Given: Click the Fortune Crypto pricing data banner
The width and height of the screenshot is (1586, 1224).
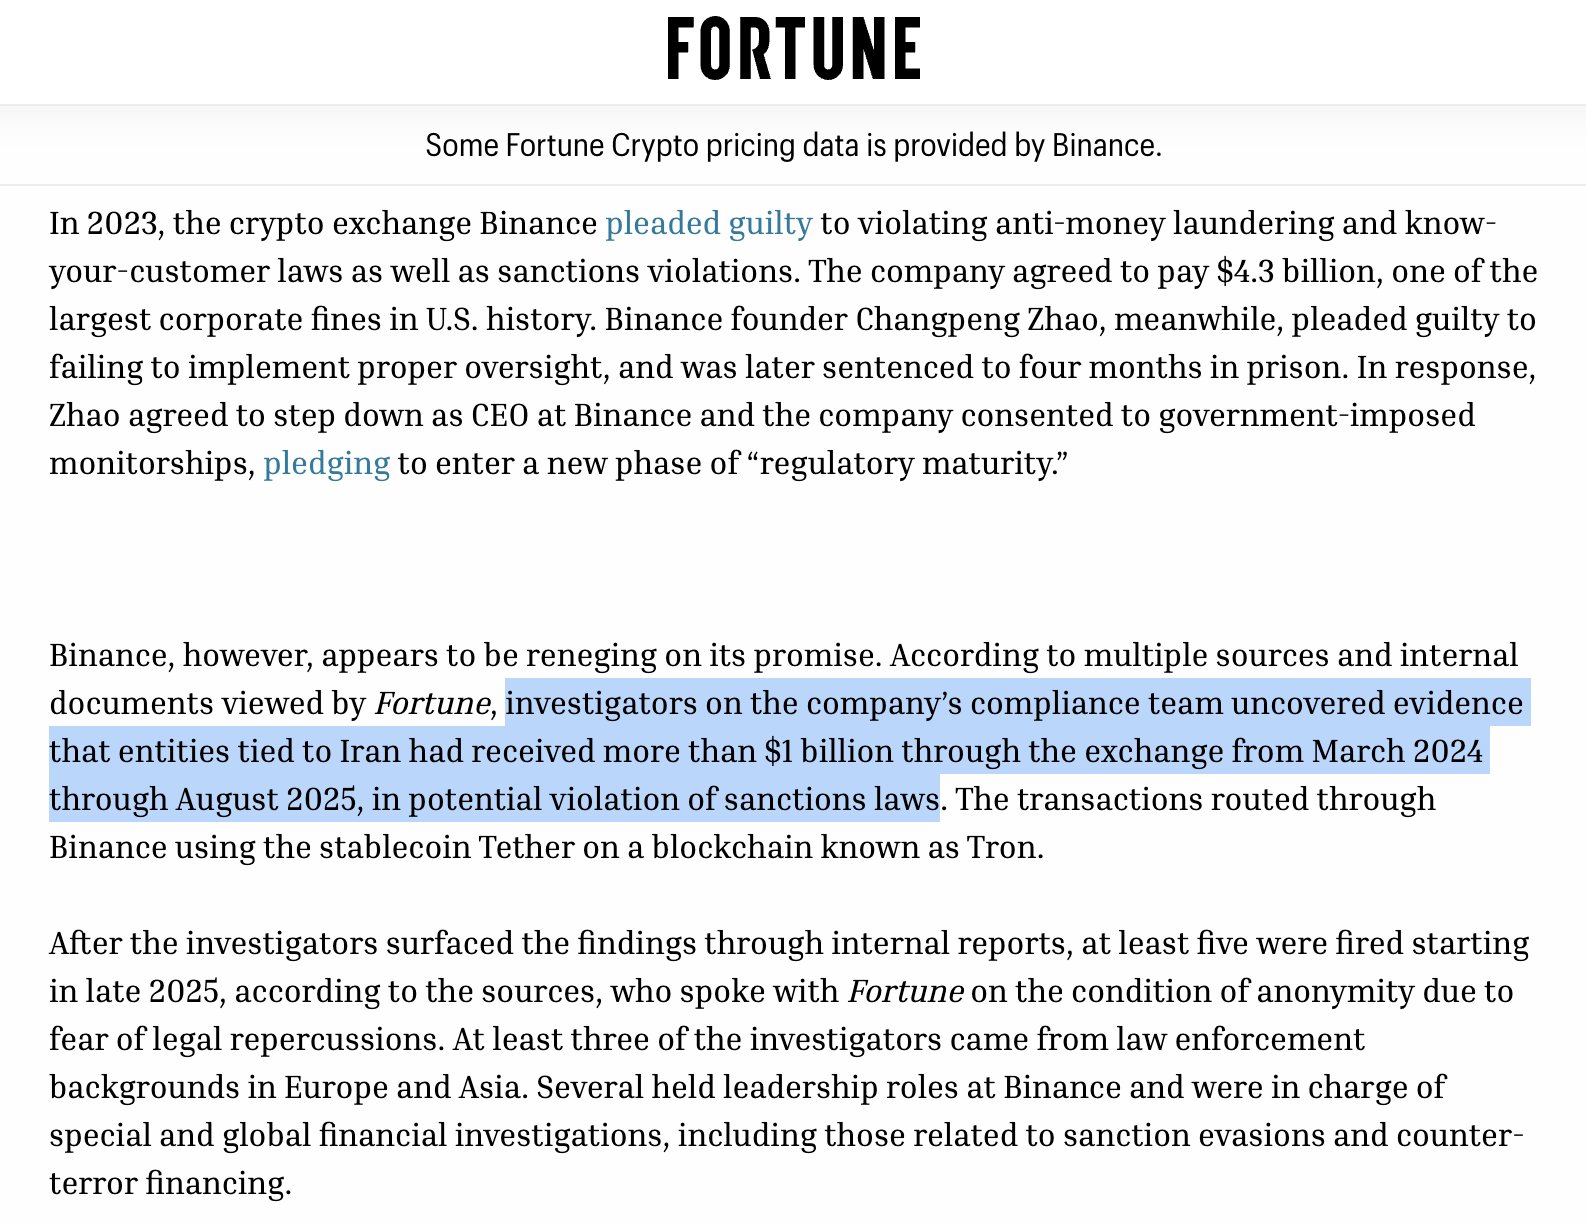Looking at the screenshot, I should (793, 146).
